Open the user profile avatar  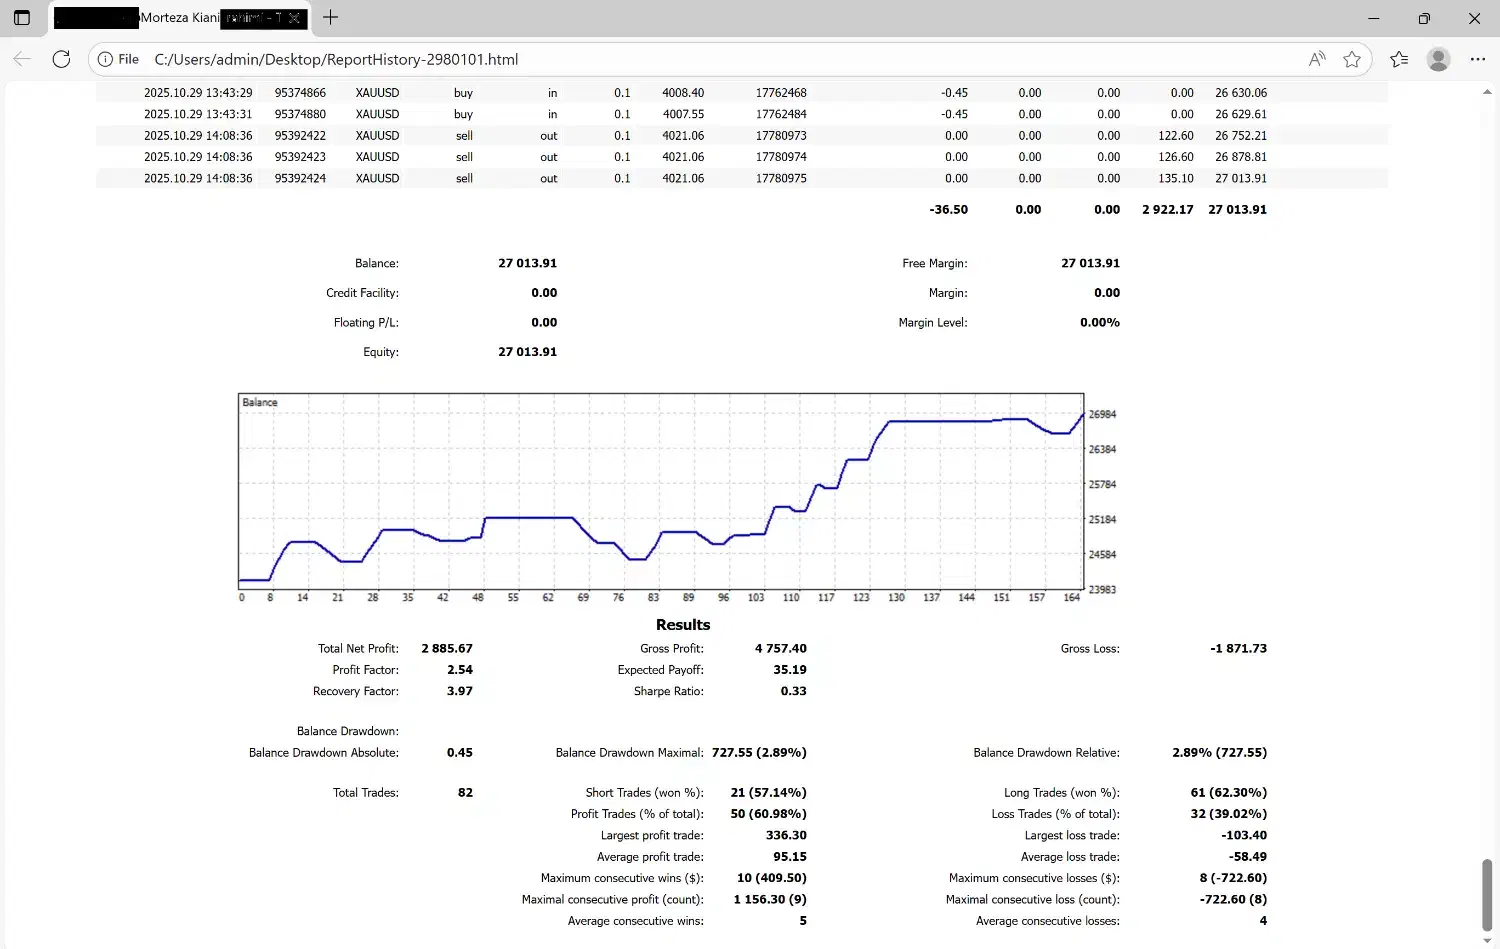[x=1438, y=59]
